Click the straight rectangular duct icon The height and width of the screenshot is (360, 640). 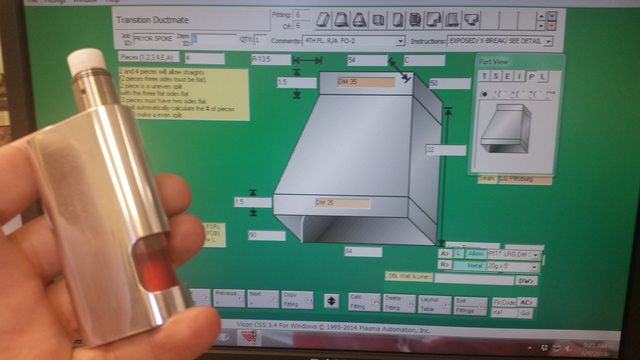click(x=398, y=20)
